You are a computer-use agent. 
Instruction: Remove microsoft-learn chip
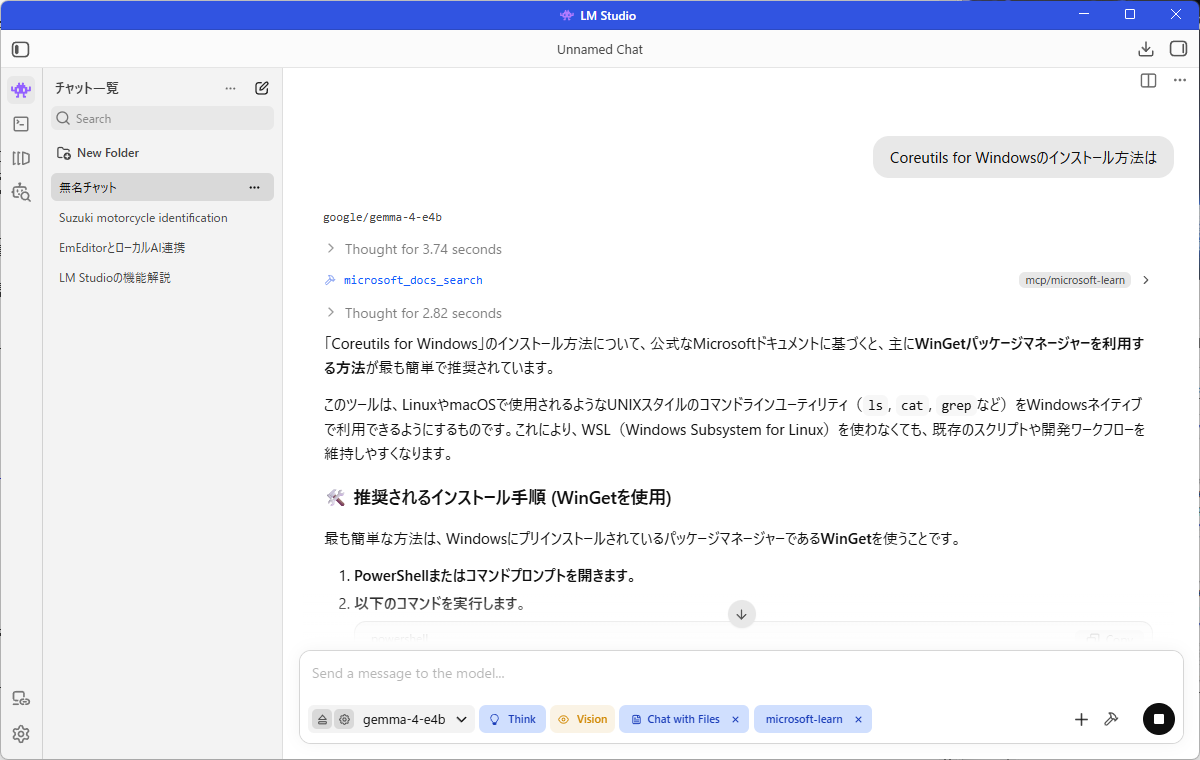(858, 719)
